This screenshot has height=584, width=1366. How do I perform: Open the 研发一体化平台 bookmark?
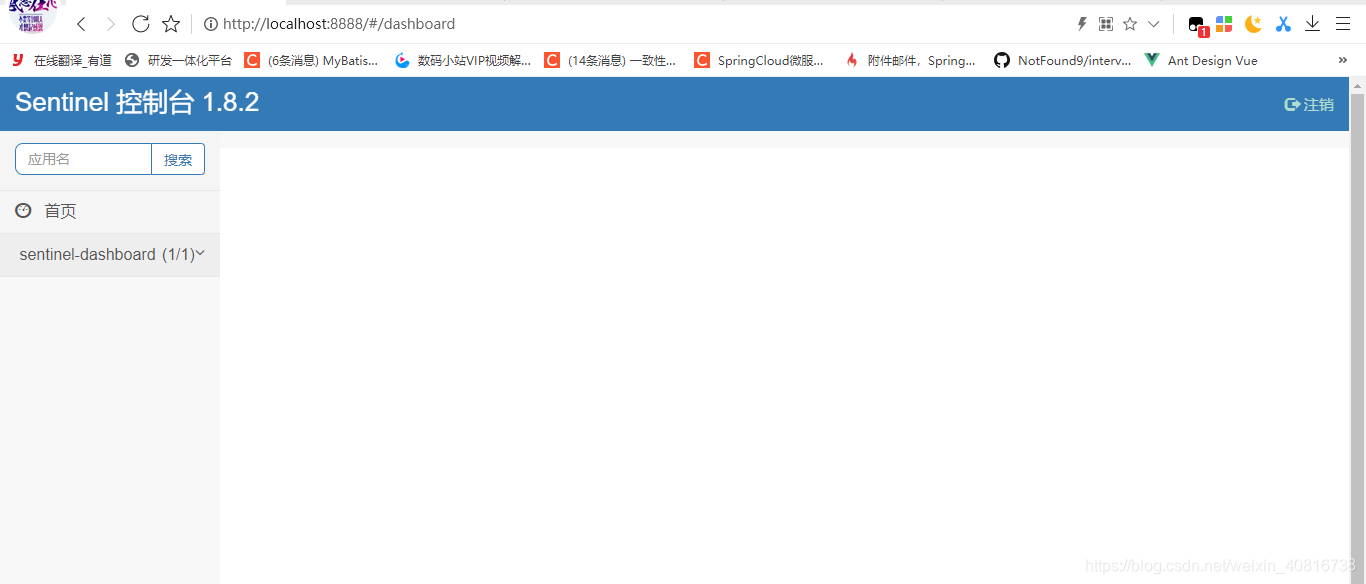(178, 60)
